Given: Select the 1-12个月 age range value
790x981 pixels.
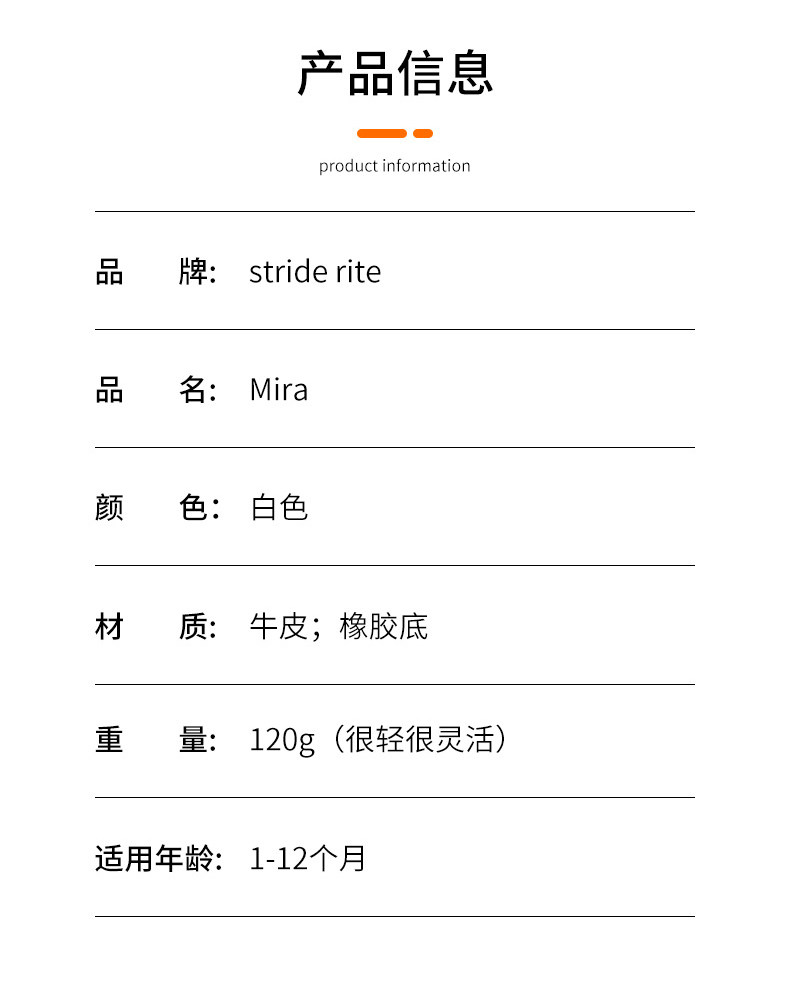Looking at the screenshot, I should tap(307, 858).
